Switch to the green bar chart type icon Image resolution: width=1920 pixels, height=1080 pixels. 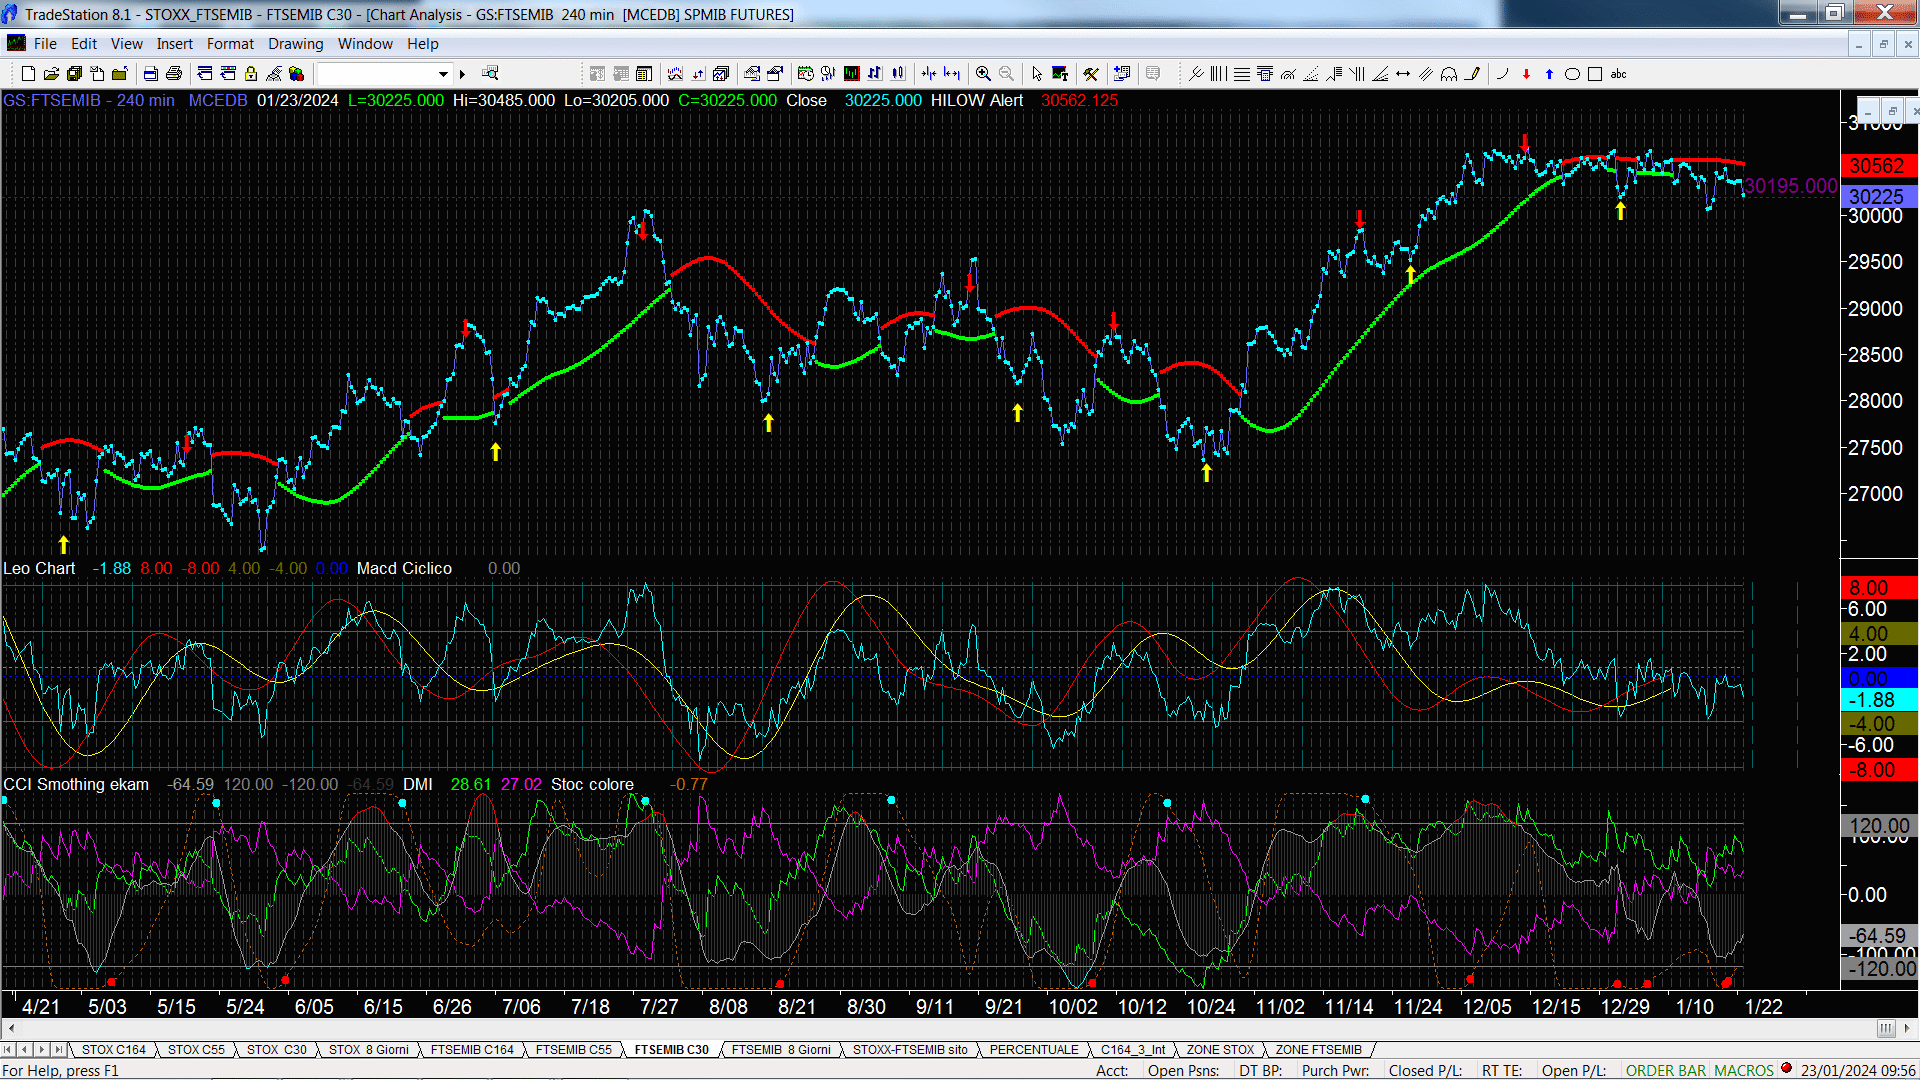click(x=852, y=74)
